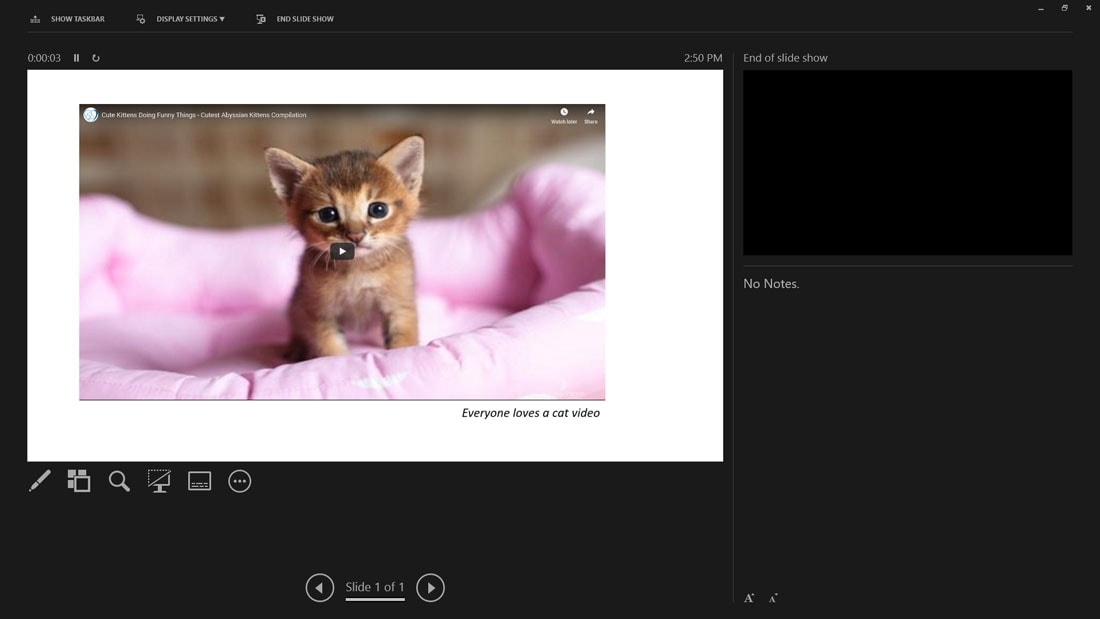The width and height of the screenshot is (1100, 619).
Task: Pause the presentation timer
Action: (76, 58)
